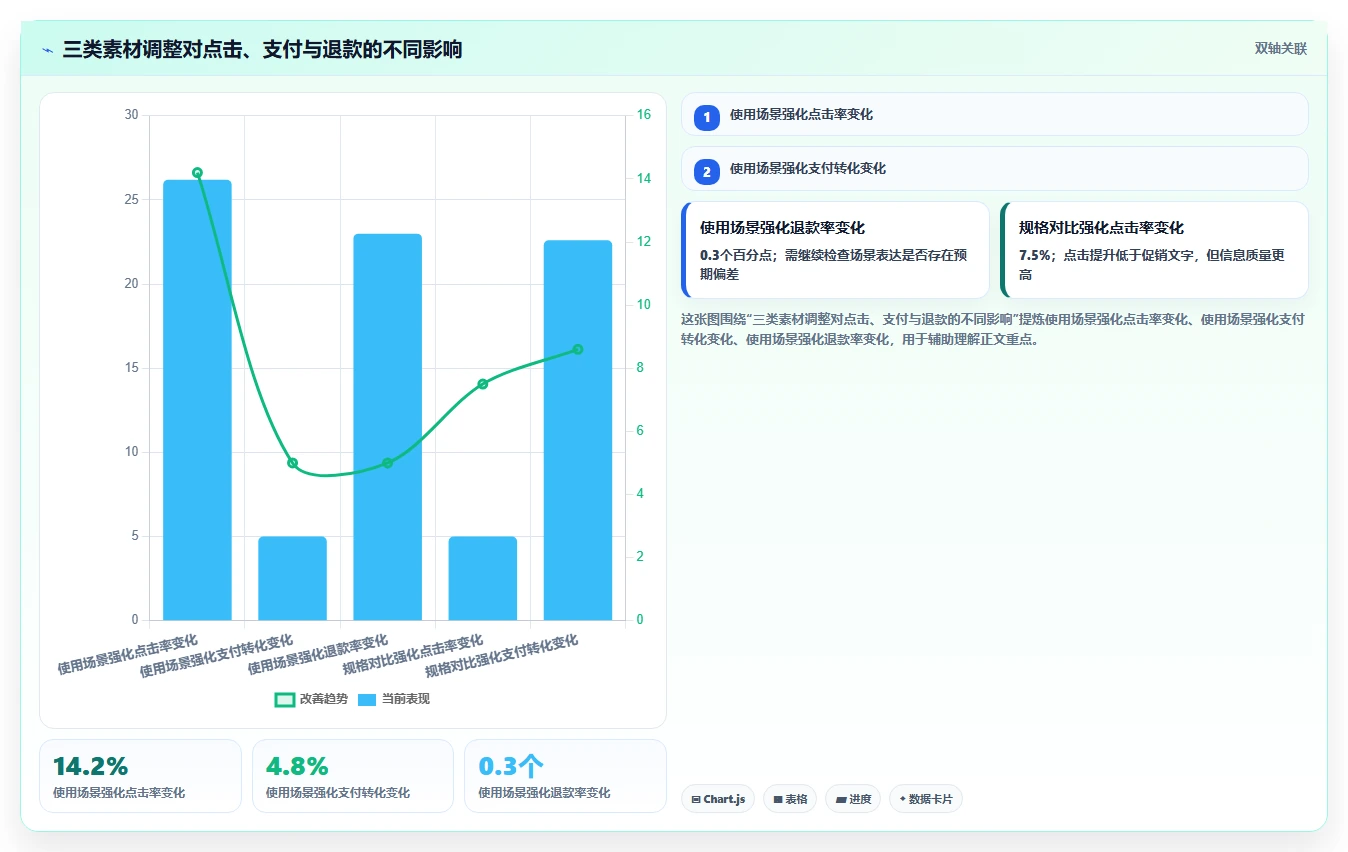The height and width of the screenshot is (852, 1348).
Task: Click the chart title 三类素材调整对点击、支付与退款的不同影响
Action: (262, 50)
